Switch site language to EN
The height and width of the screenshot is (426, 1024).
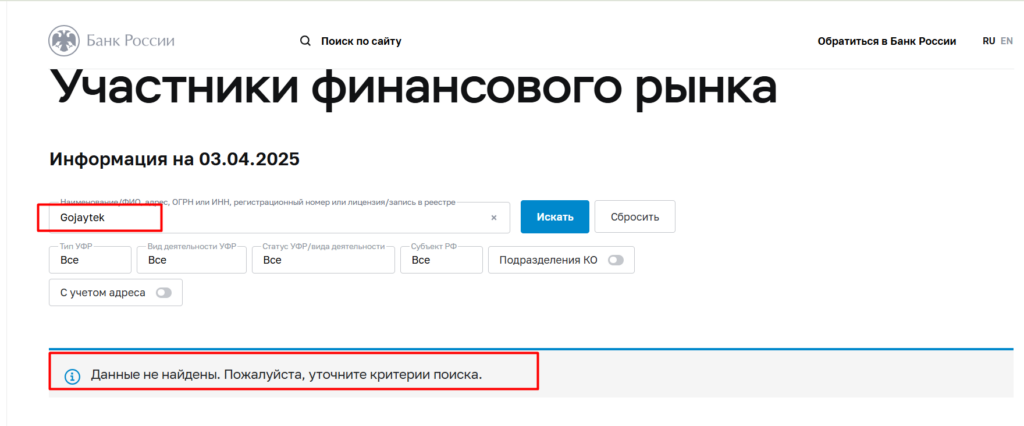tap(1006, 41)
